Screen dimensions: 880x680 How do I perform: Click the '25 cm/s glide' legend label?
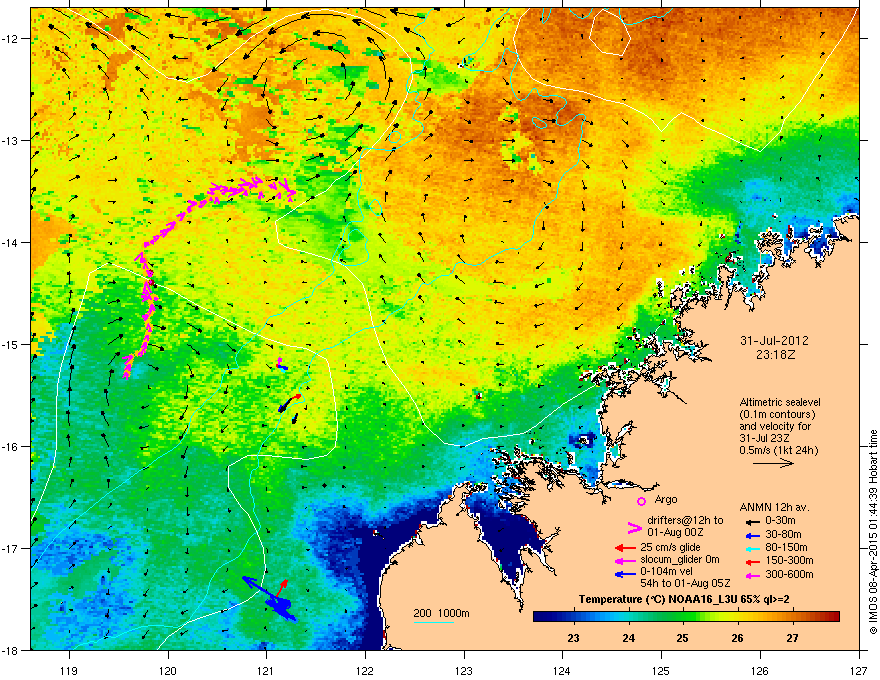pos(670,547)
